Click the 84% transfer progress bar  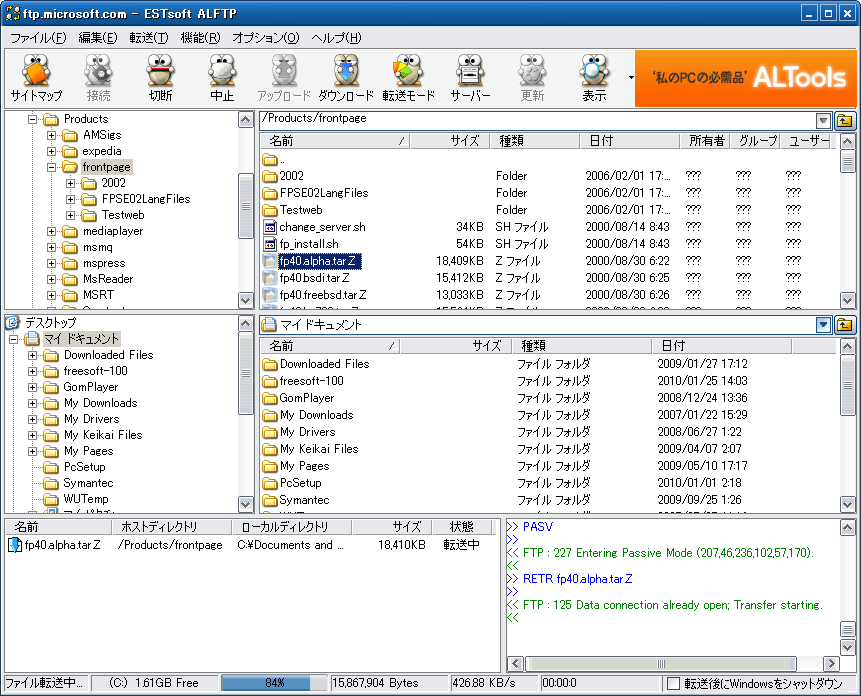coord(275,683)
